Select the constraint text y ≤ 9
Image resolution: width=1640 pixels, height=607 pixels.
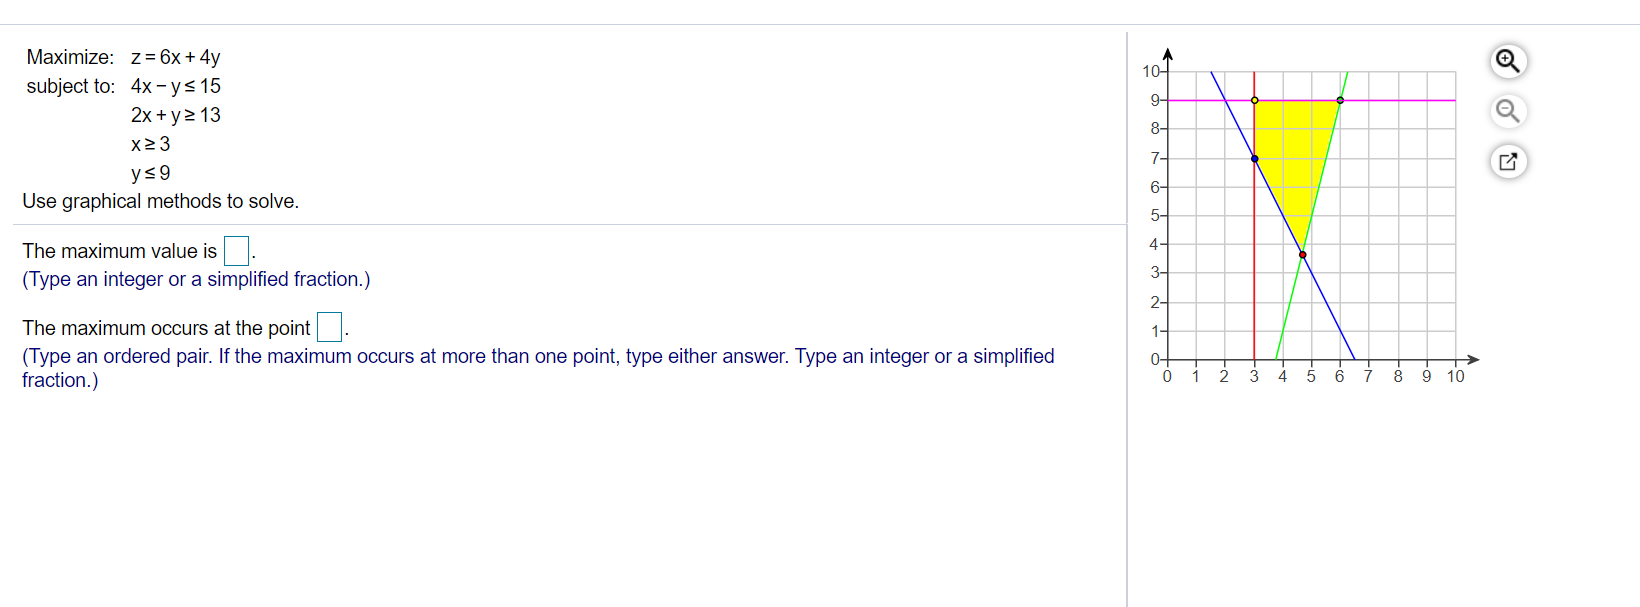150,172
